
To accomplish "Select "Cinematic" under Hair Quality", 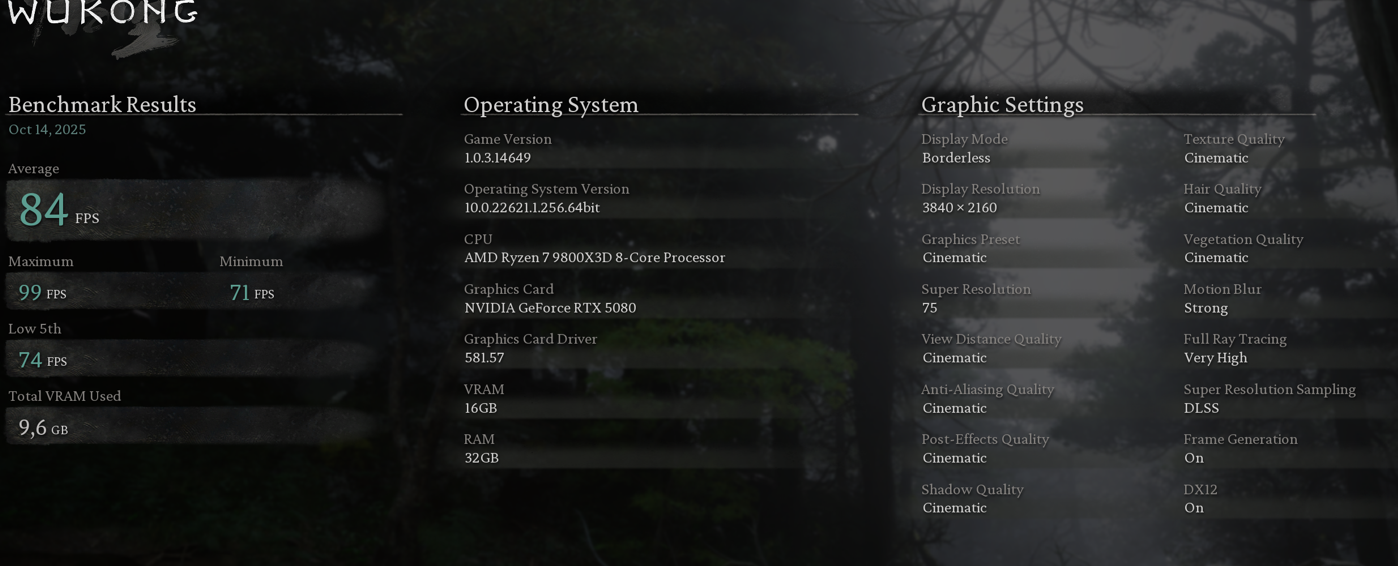I will tap(1216, 208).
